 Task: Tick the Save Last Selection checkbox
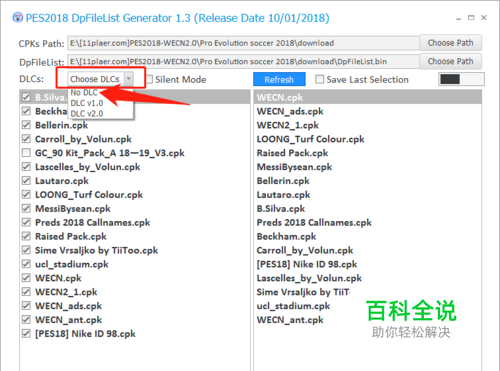coord(319,79)
